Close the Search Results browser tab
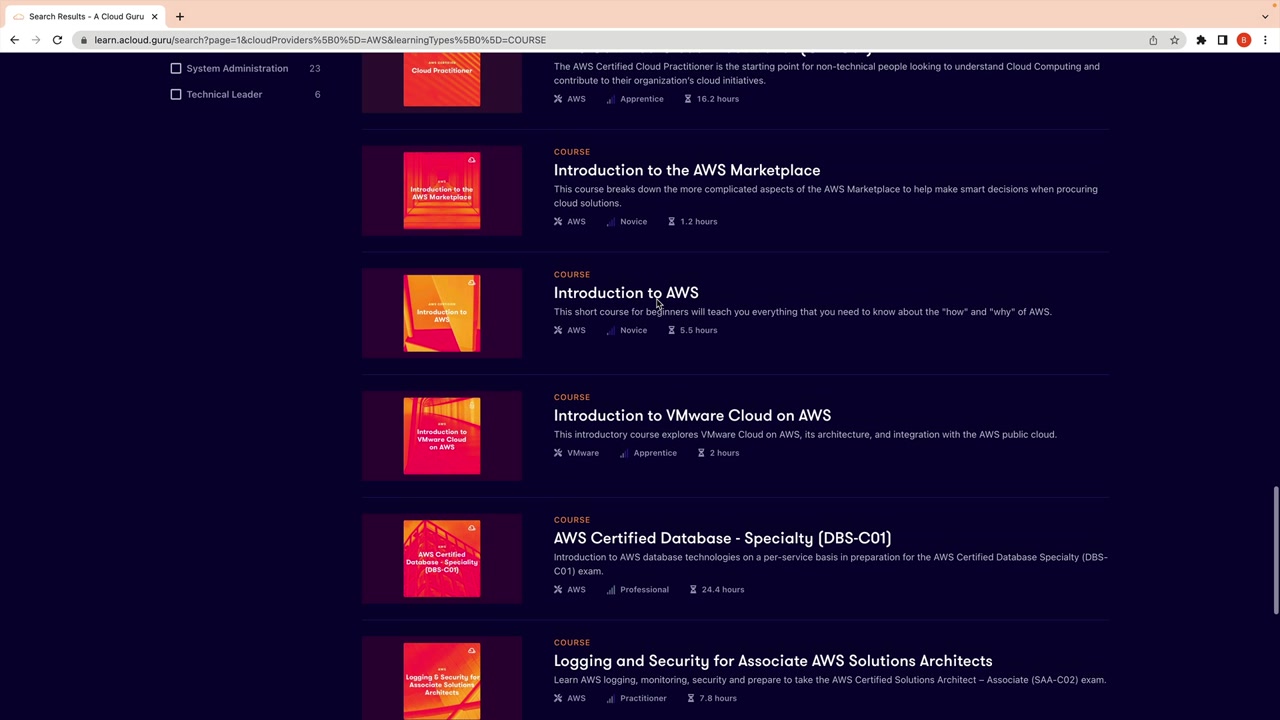1280x720 pixels. pos(154,16)
